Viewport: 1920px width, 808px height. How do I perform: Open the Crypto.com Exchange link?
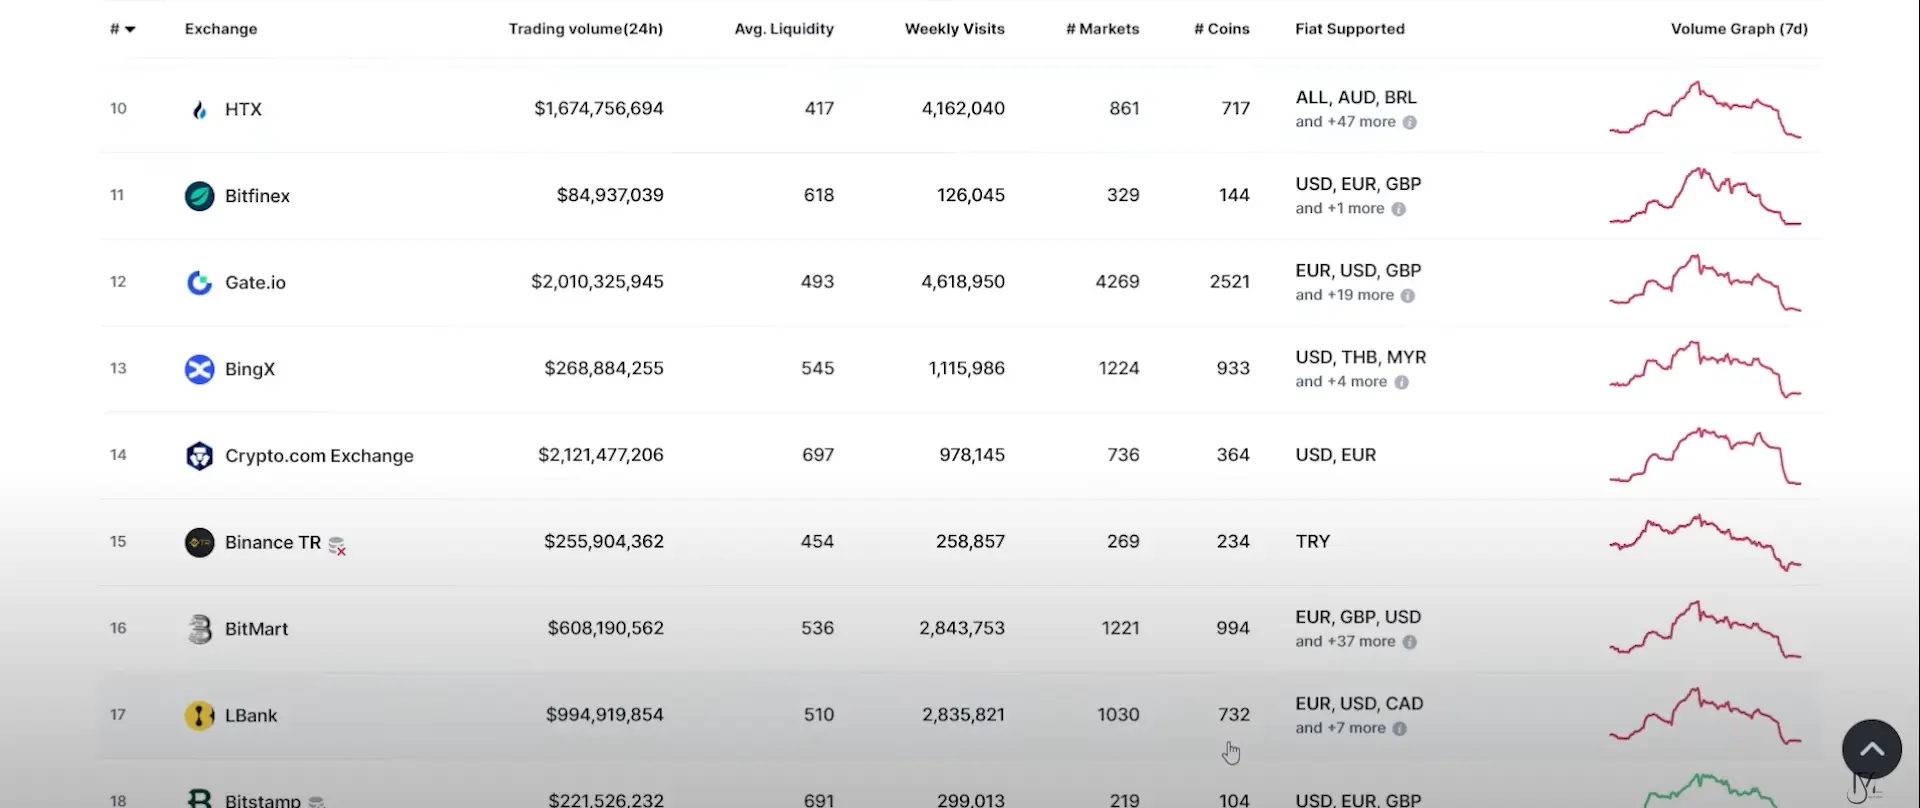[x=319, y=456]
